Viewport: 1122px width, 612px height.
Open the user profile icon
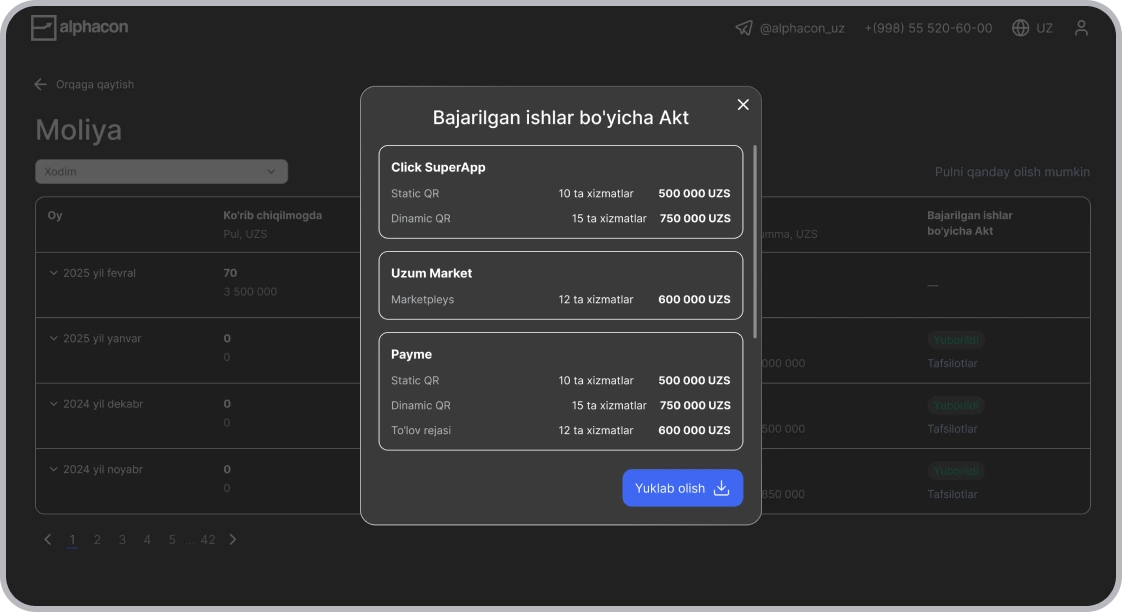pyautogui.click(x=1081, y=28)
